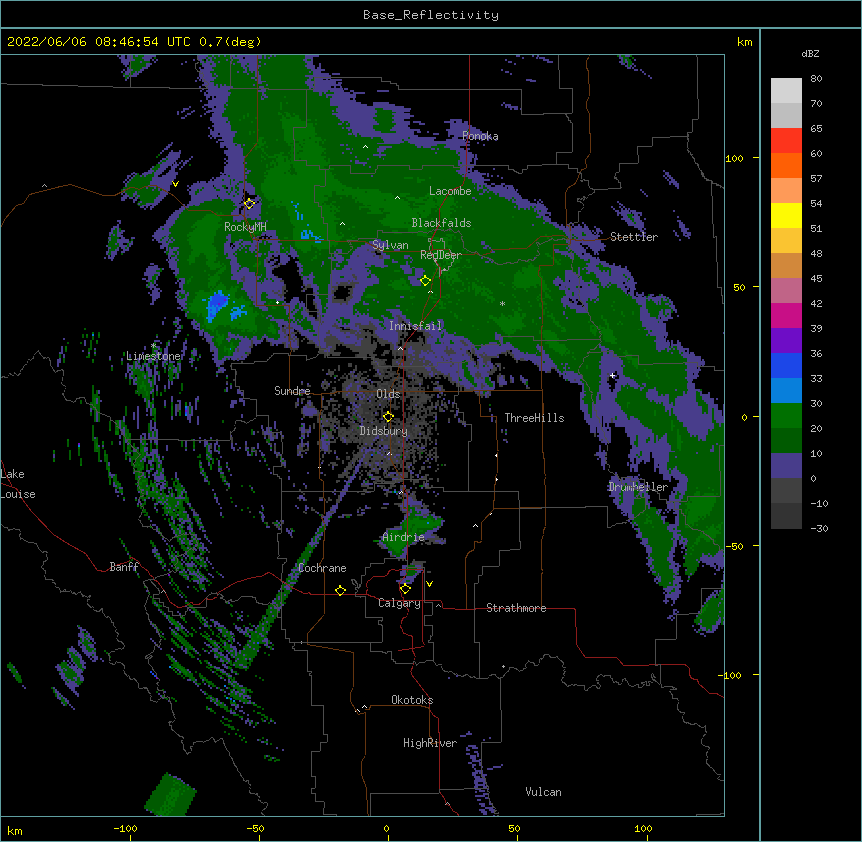Click the Limestone label
The height and width of the screenshot is (842, 862).
coord(153,356)
